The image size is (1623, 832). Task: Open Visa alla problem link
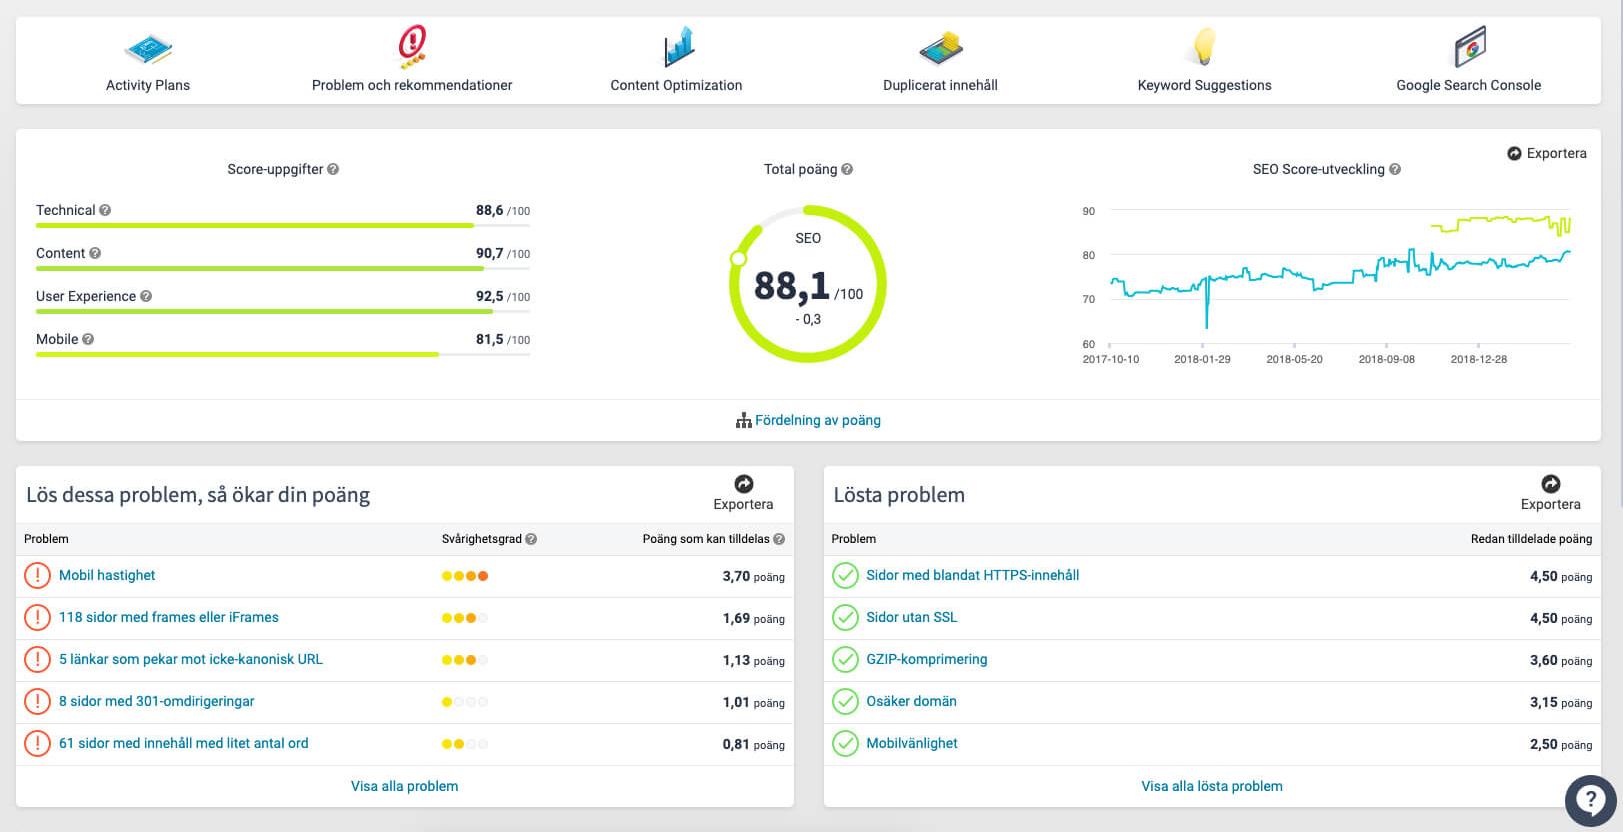404,786
